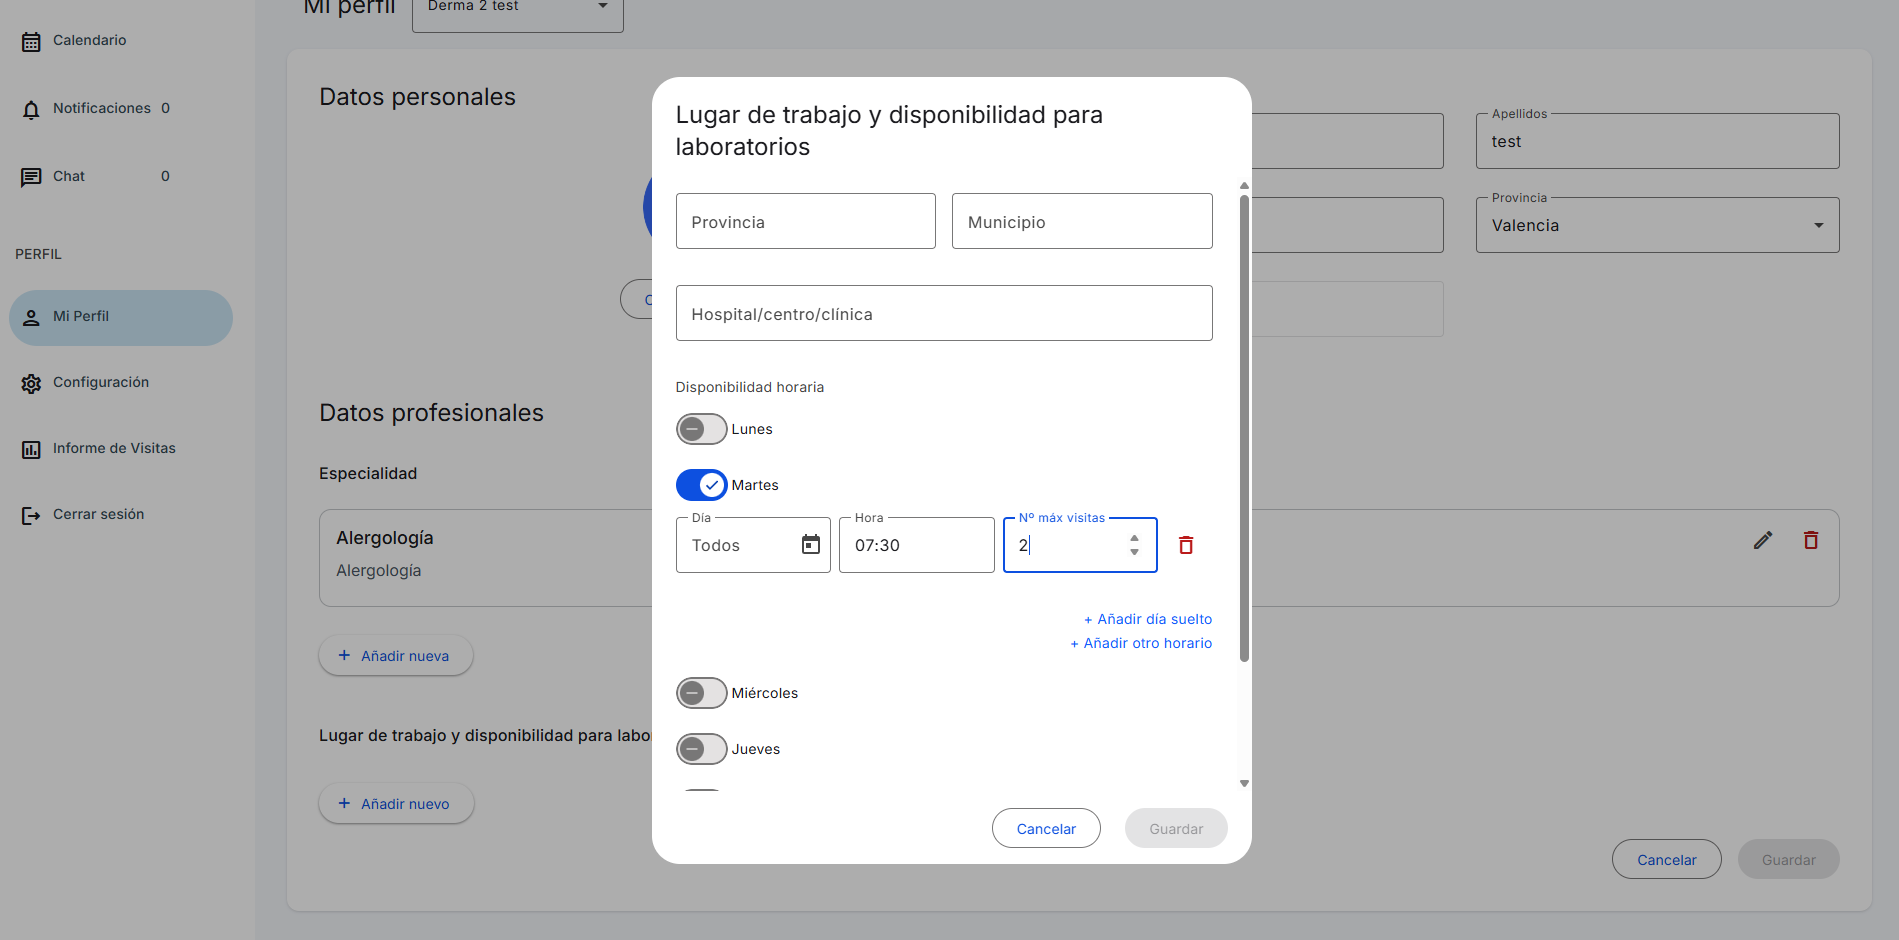Disable the Martes availability switch
Viewport: 1899px width, 940px height.
tap(701, 485)
